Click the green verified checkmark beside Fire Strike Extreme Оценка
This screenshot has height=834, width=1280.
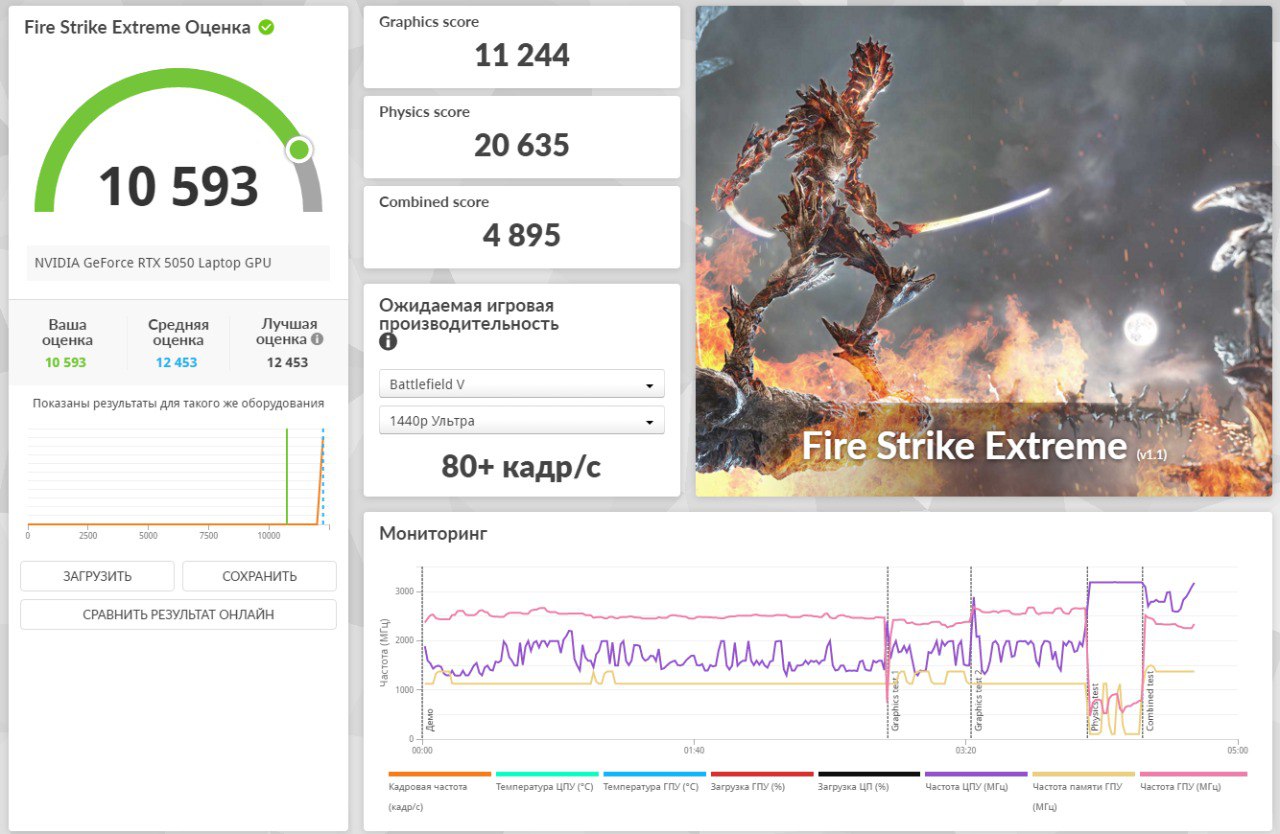pos(266,27)
